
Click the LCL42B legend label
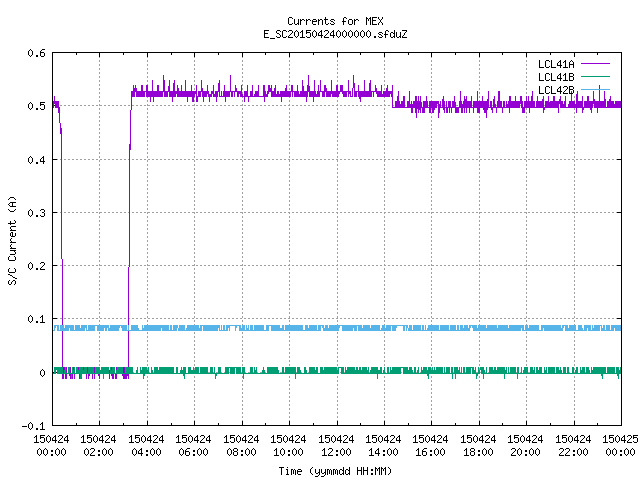(x=556, y=90)
